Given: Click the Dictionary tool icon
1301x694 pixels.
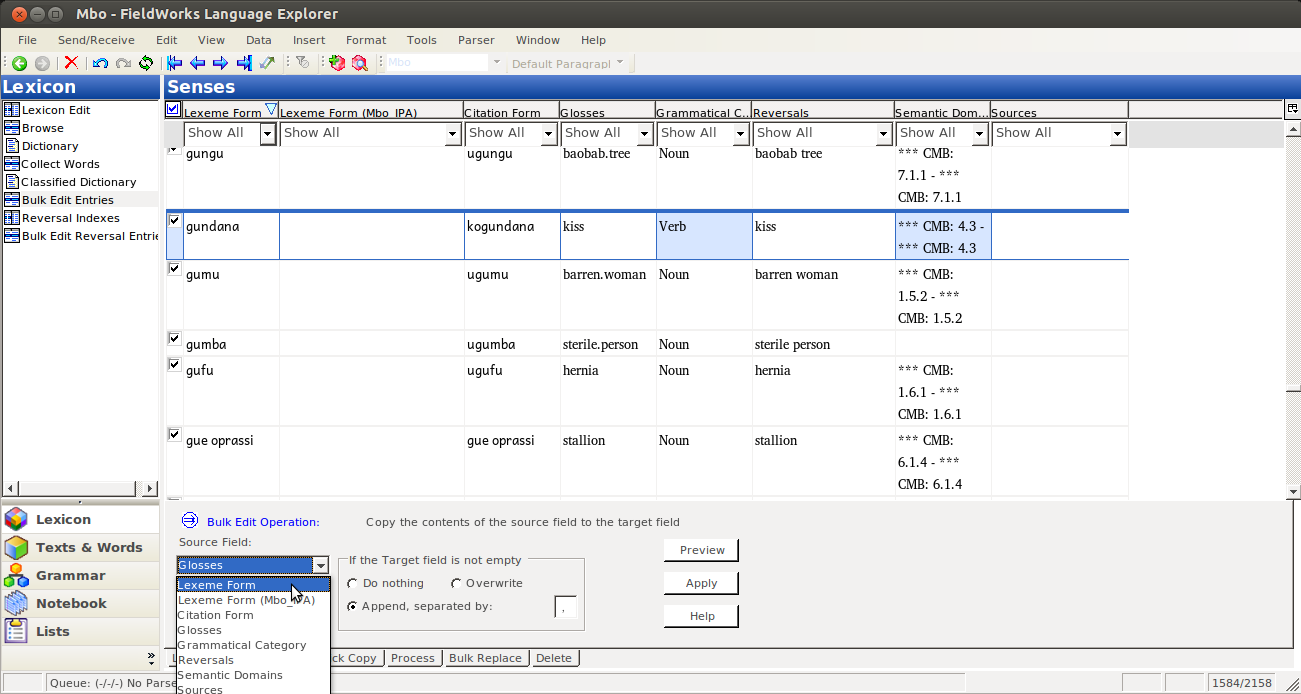Looking at the screenshot, I should (x=12, y=146).
